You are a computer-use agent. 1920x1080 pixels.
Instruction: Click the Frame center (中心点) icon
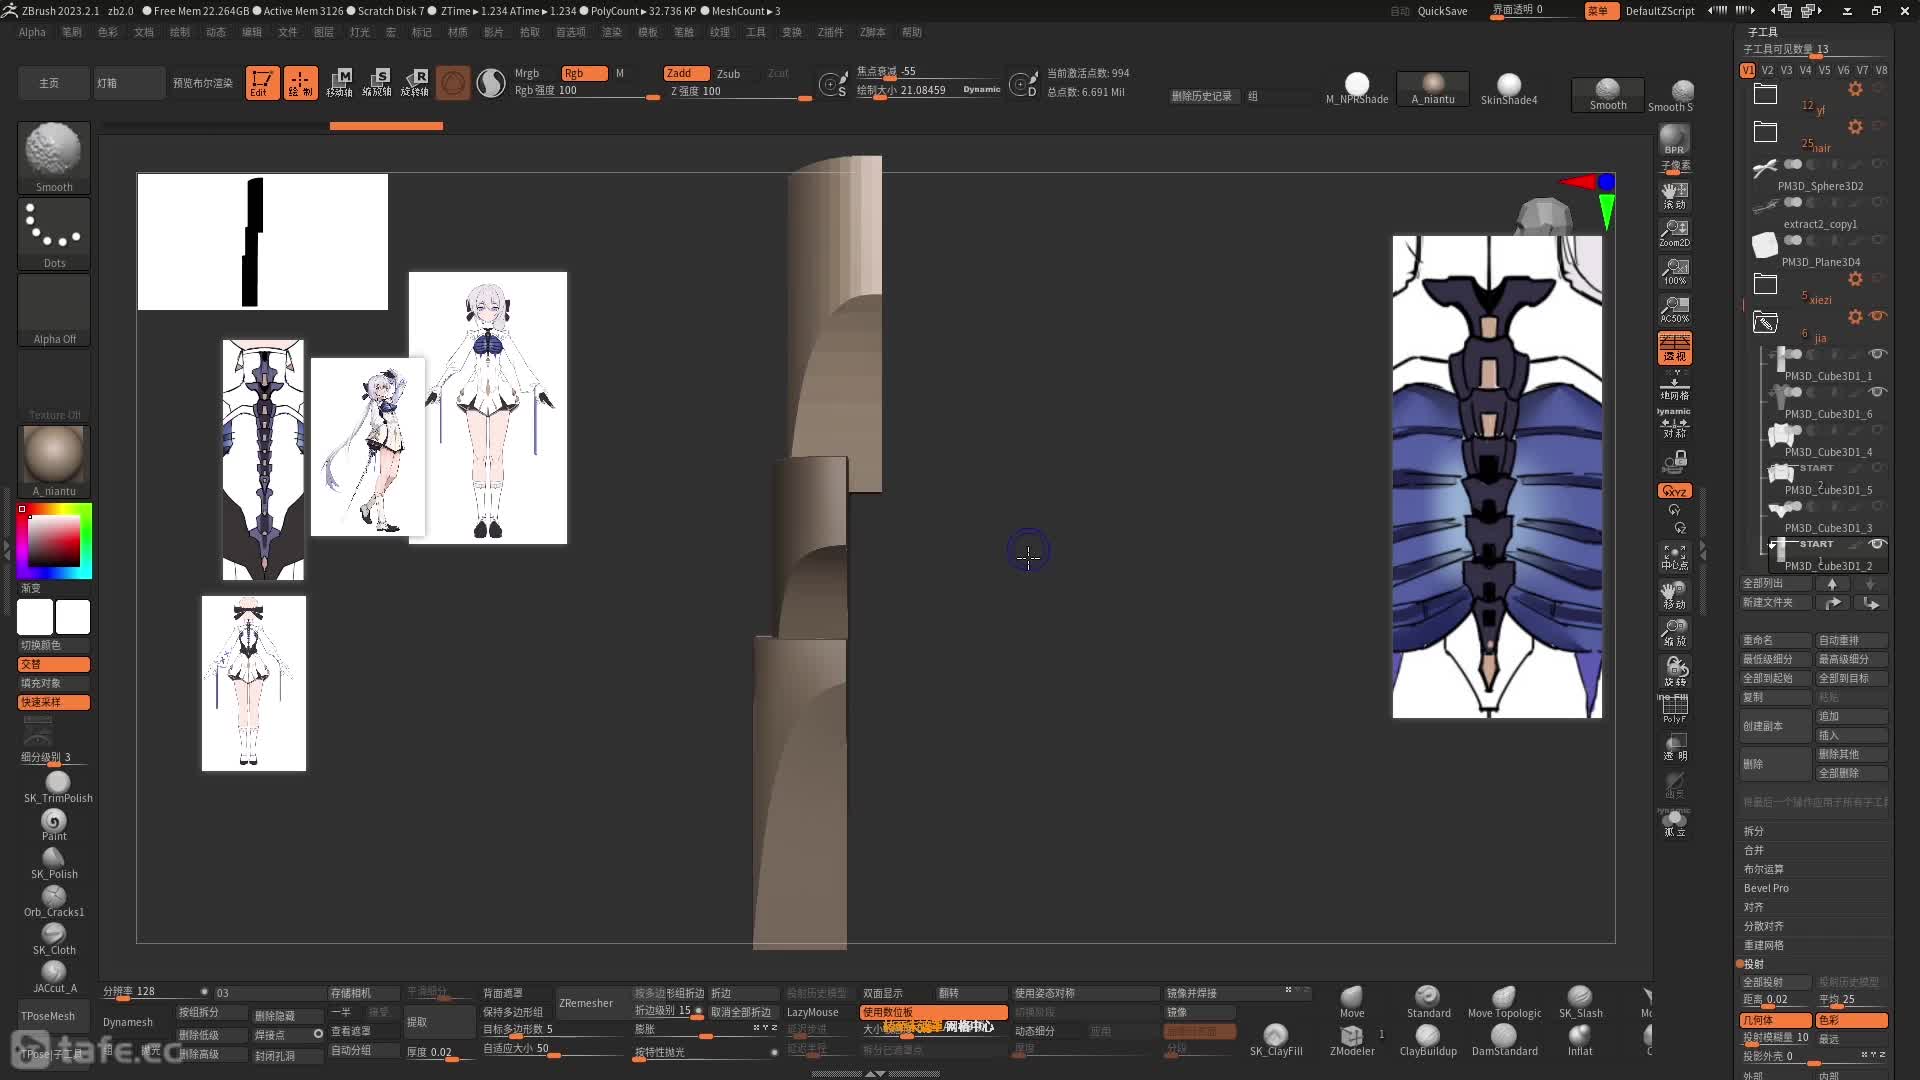click(x=1674, y=557)
